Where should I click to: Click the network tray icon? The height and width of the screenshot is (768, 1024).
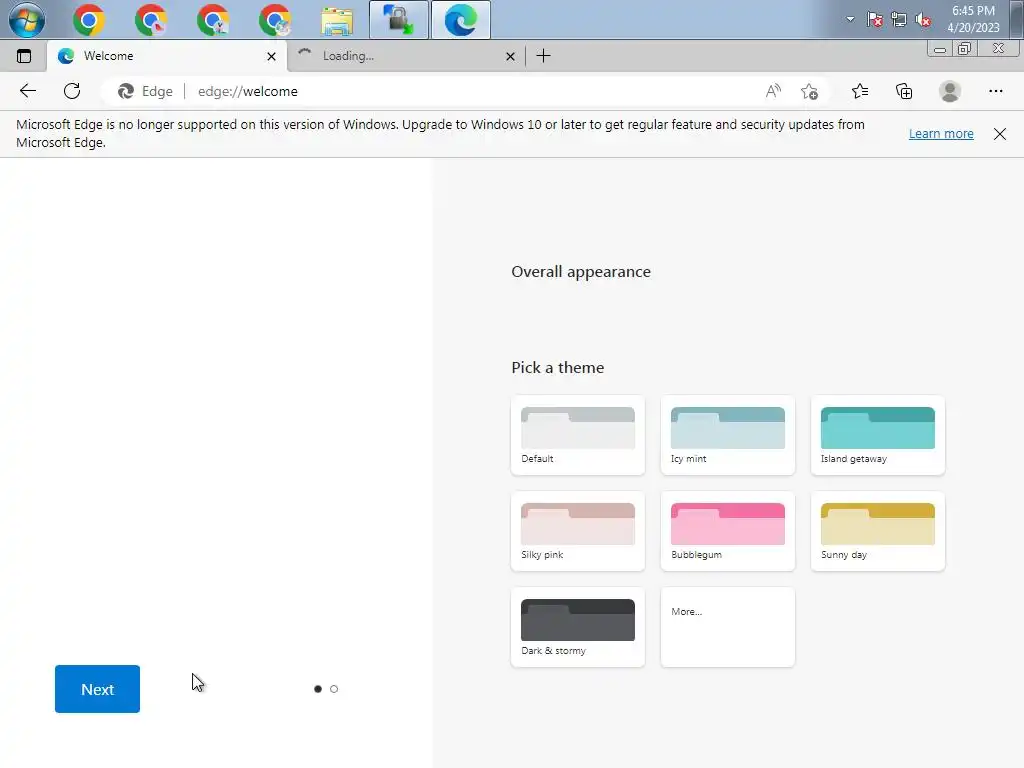(899, 20)
